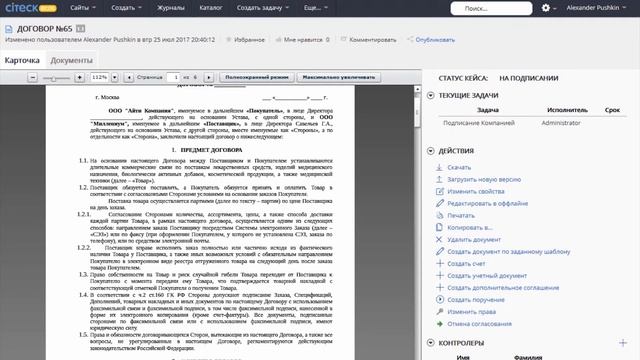Collapse the ТЕКУЩИЕ ЗАДАЧИ section
This screenshot has height=360, width=640.
pyautogui.click(x=430, y=95)
